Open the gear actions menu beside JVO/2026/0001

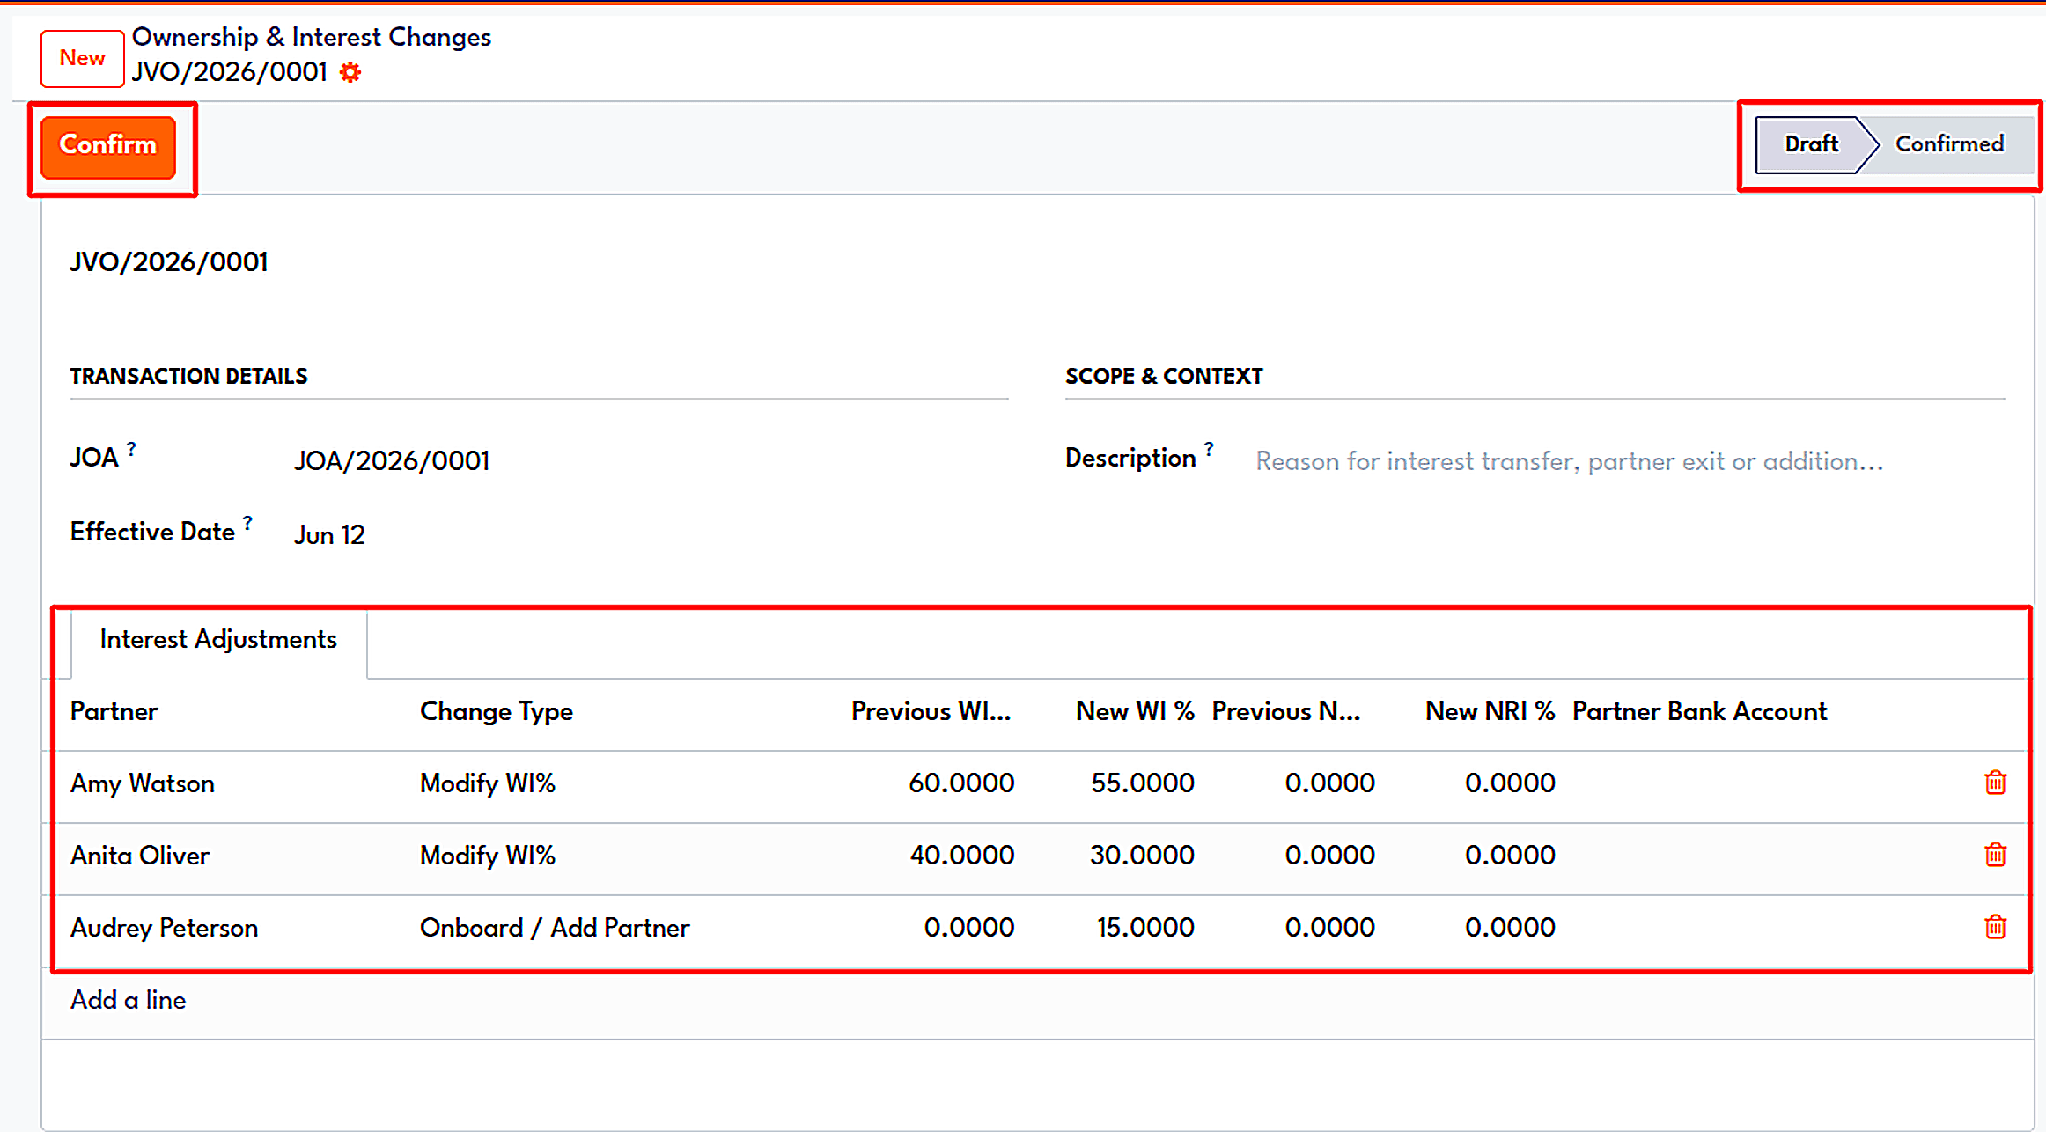[350, 72]
